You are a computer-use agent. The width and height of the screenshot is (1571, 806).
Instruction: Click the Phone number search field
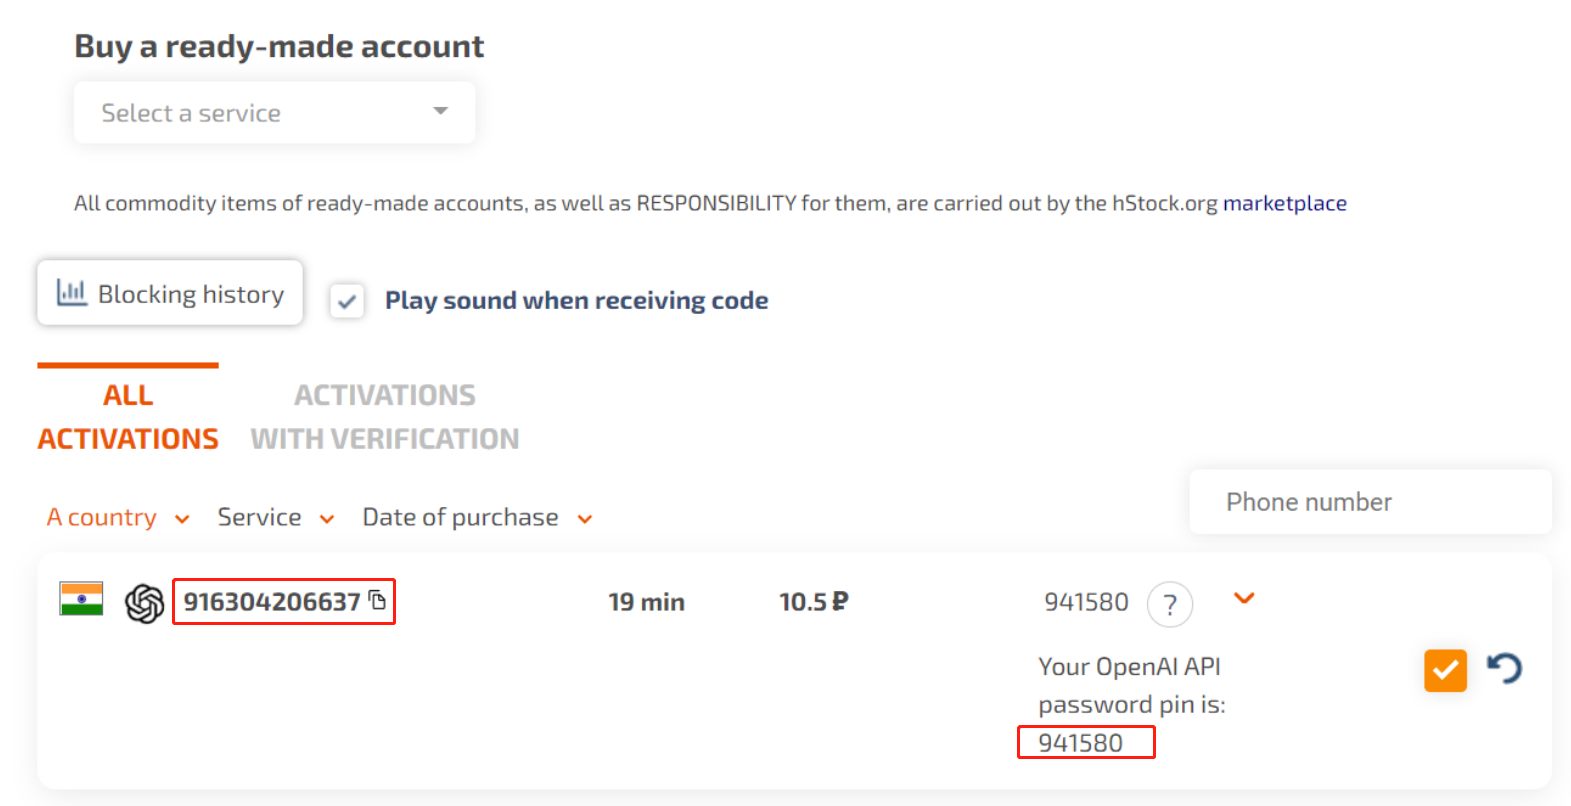(x=1370, y=502)
